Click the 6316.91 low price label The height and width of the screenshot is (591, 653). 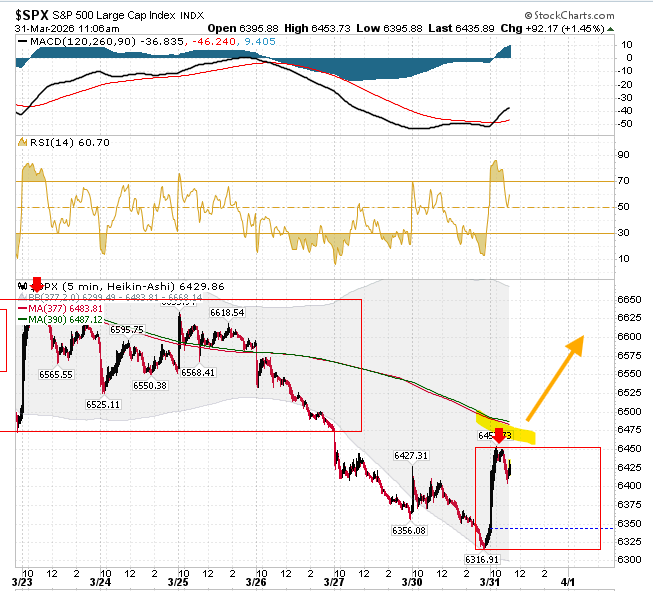(481, 559)
